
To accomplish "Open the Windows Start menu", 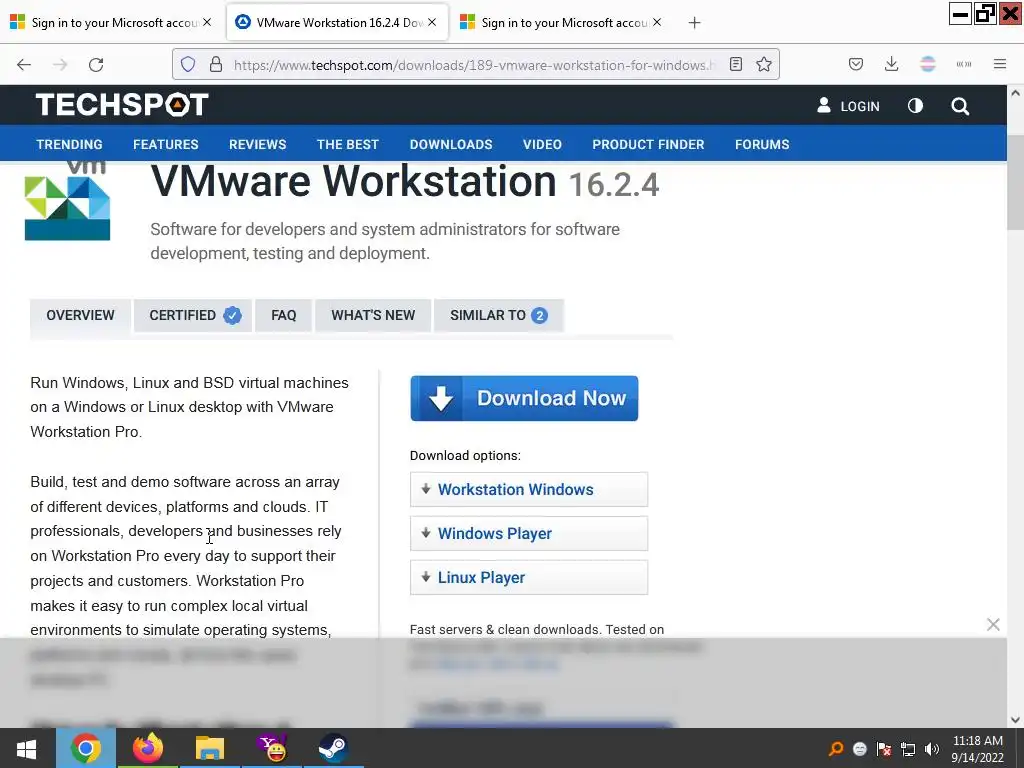I will tap(26, 748).
